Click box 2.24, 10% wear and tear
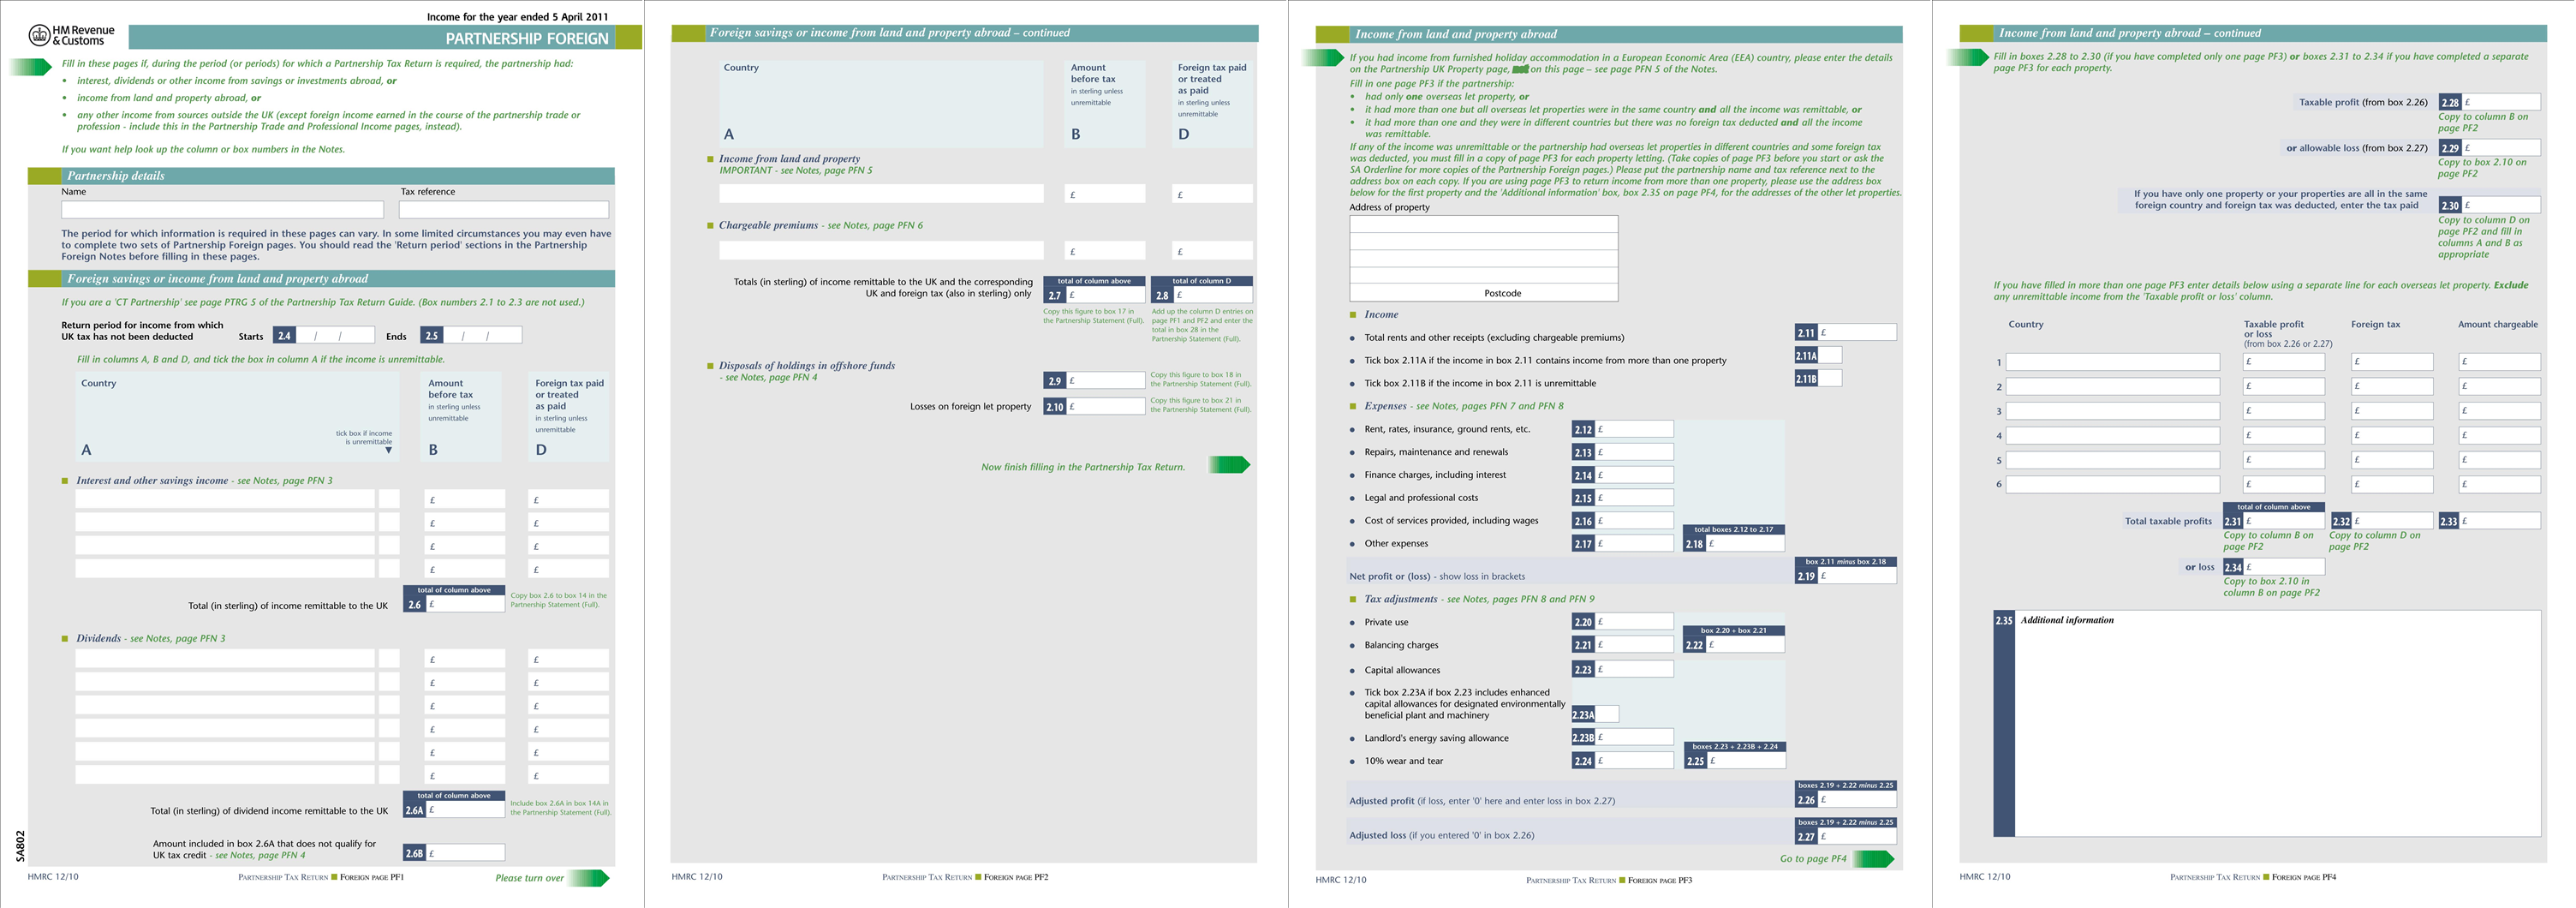The image size is (2576, 908). coord(1634,760)
